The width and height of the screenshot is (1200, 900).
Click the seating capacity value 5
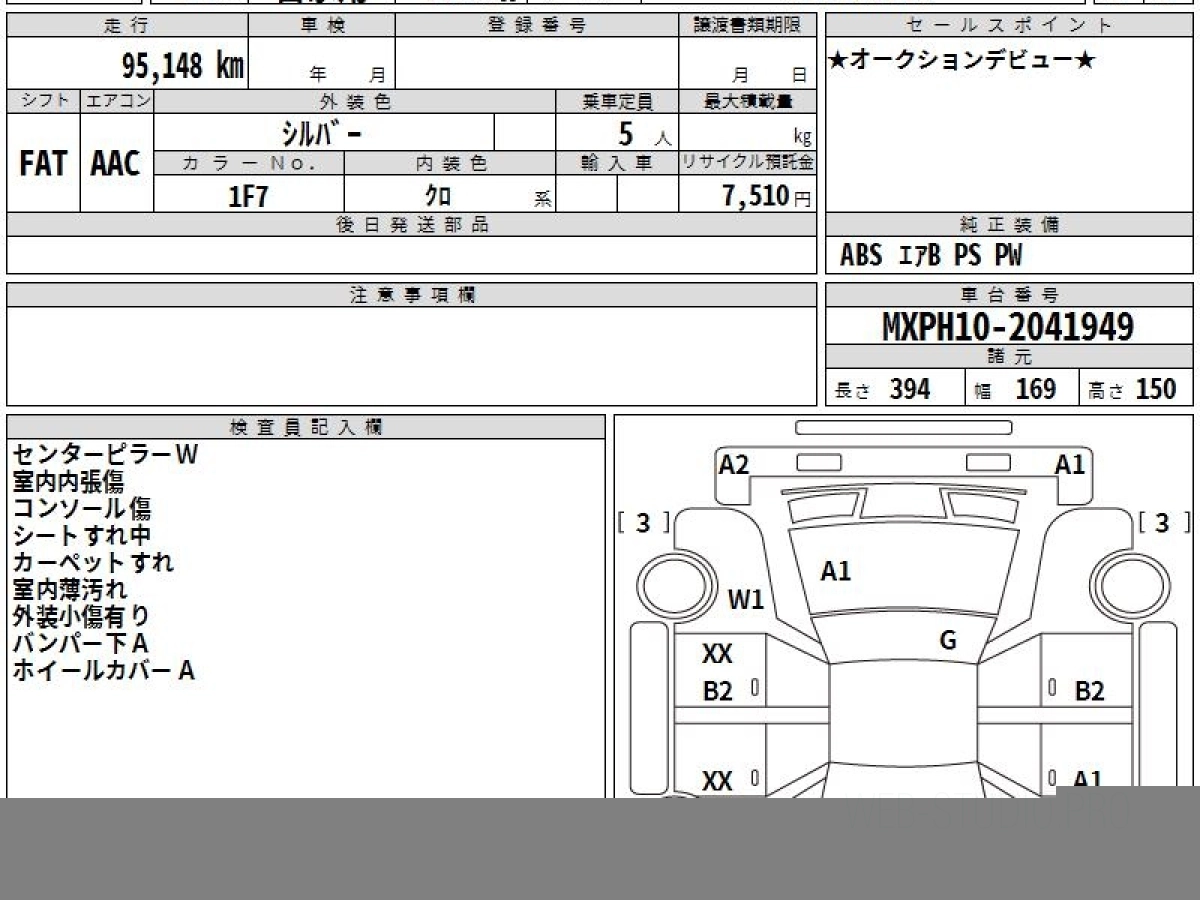tap(627, 133)
